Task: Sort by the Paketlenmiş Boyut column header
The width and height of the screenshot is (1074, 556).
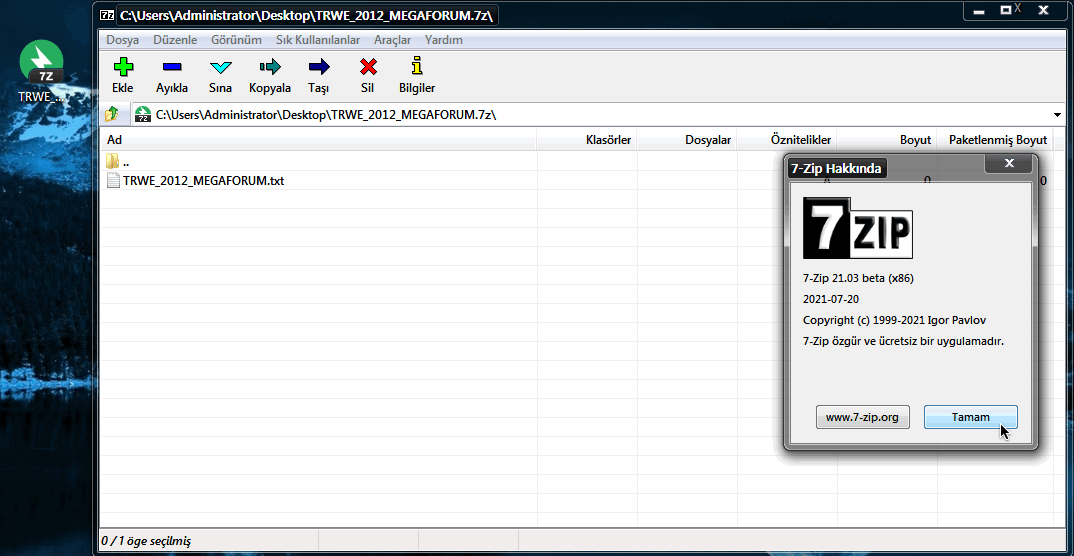Action: [x=995, y=140]
